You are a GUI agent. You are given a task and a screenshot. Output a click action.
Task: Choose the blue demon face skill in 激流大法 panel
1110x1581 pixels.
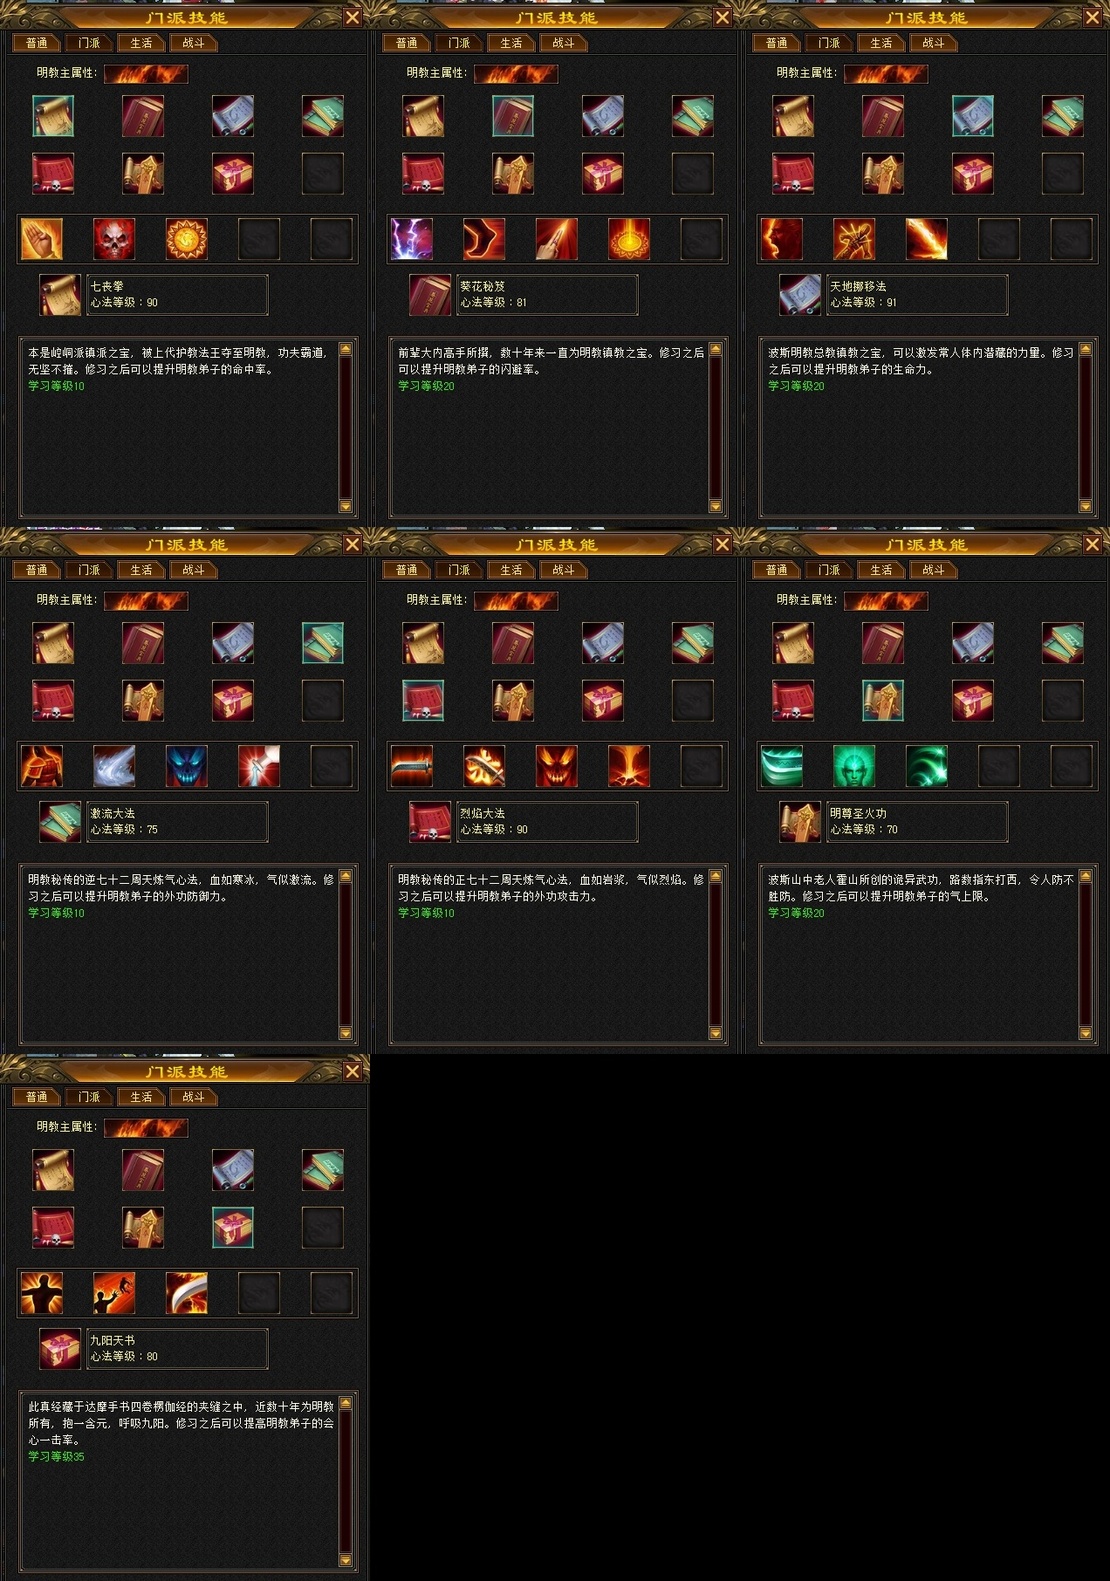pyautogui.click(x=187, y=766)
